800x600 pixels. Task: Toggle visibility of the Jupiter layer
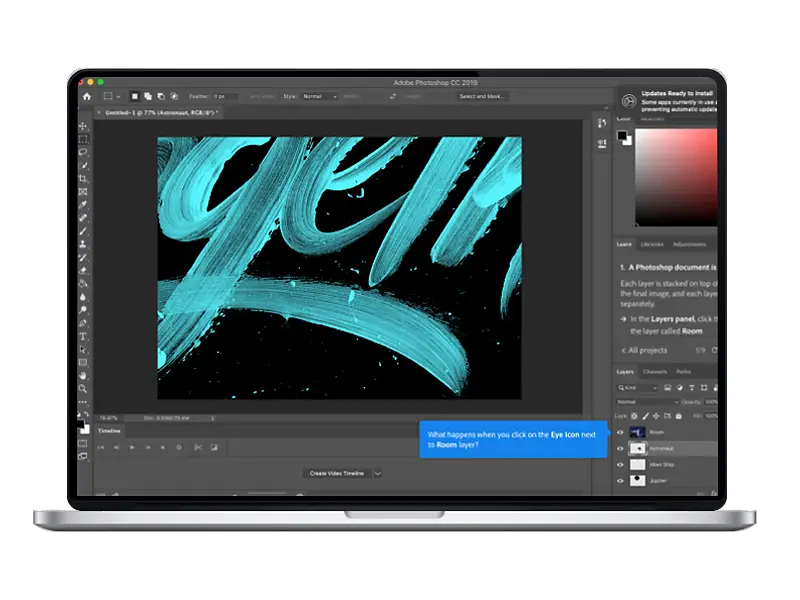tap(620, 481)
